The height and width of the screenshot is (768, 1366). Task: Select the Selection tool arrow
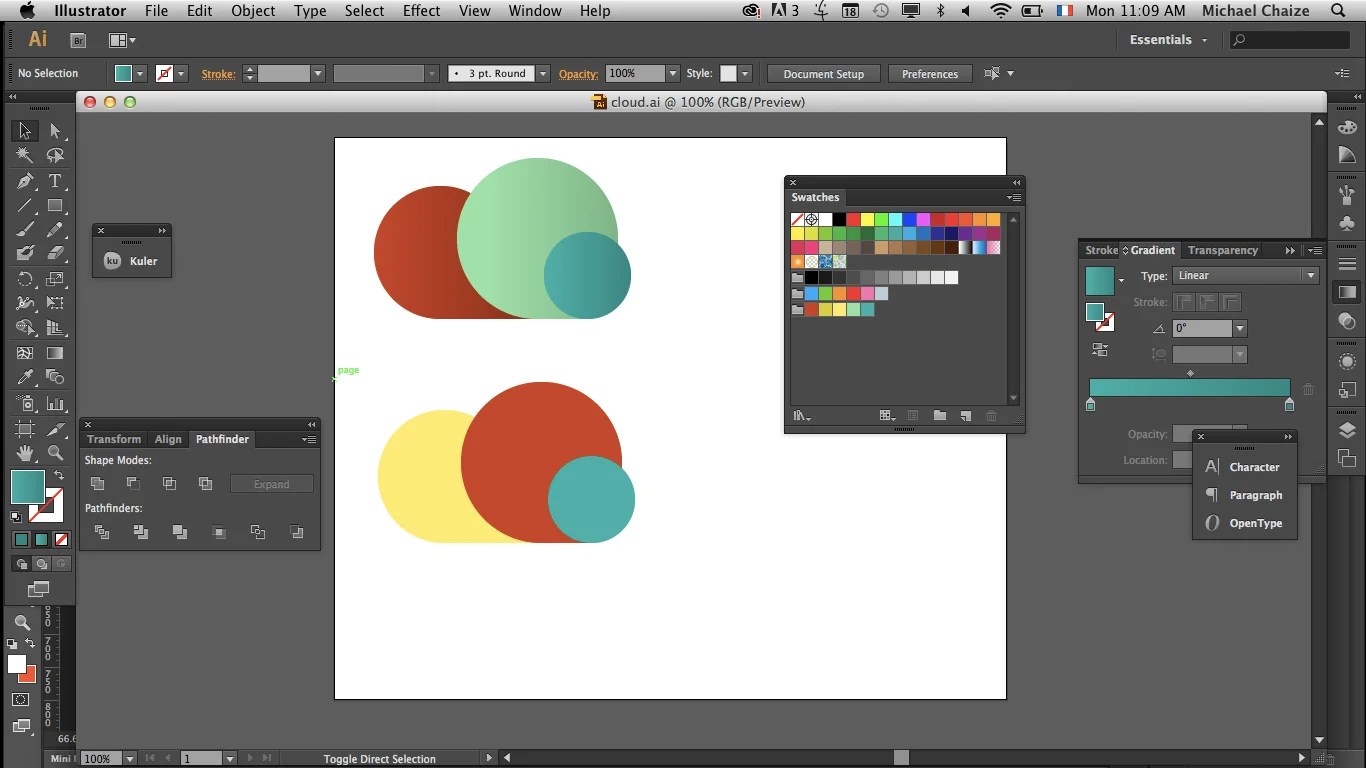click(24, 130)
